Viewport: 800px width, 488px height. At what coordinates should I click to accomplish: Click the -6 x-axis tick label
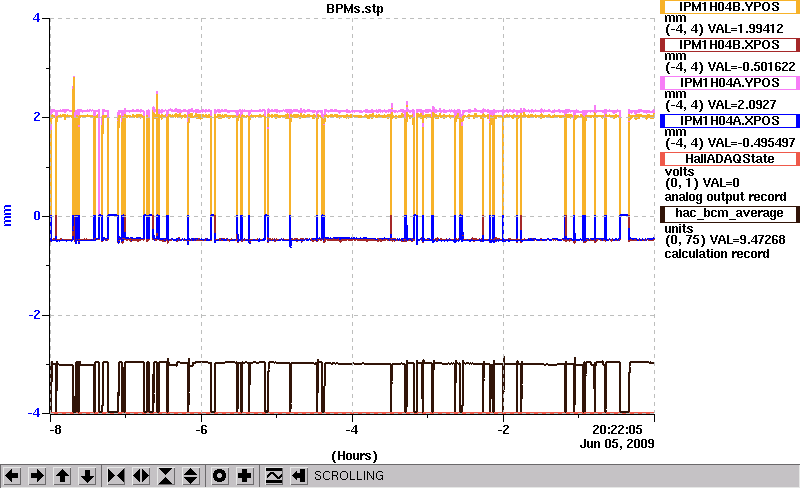(202, 430)
